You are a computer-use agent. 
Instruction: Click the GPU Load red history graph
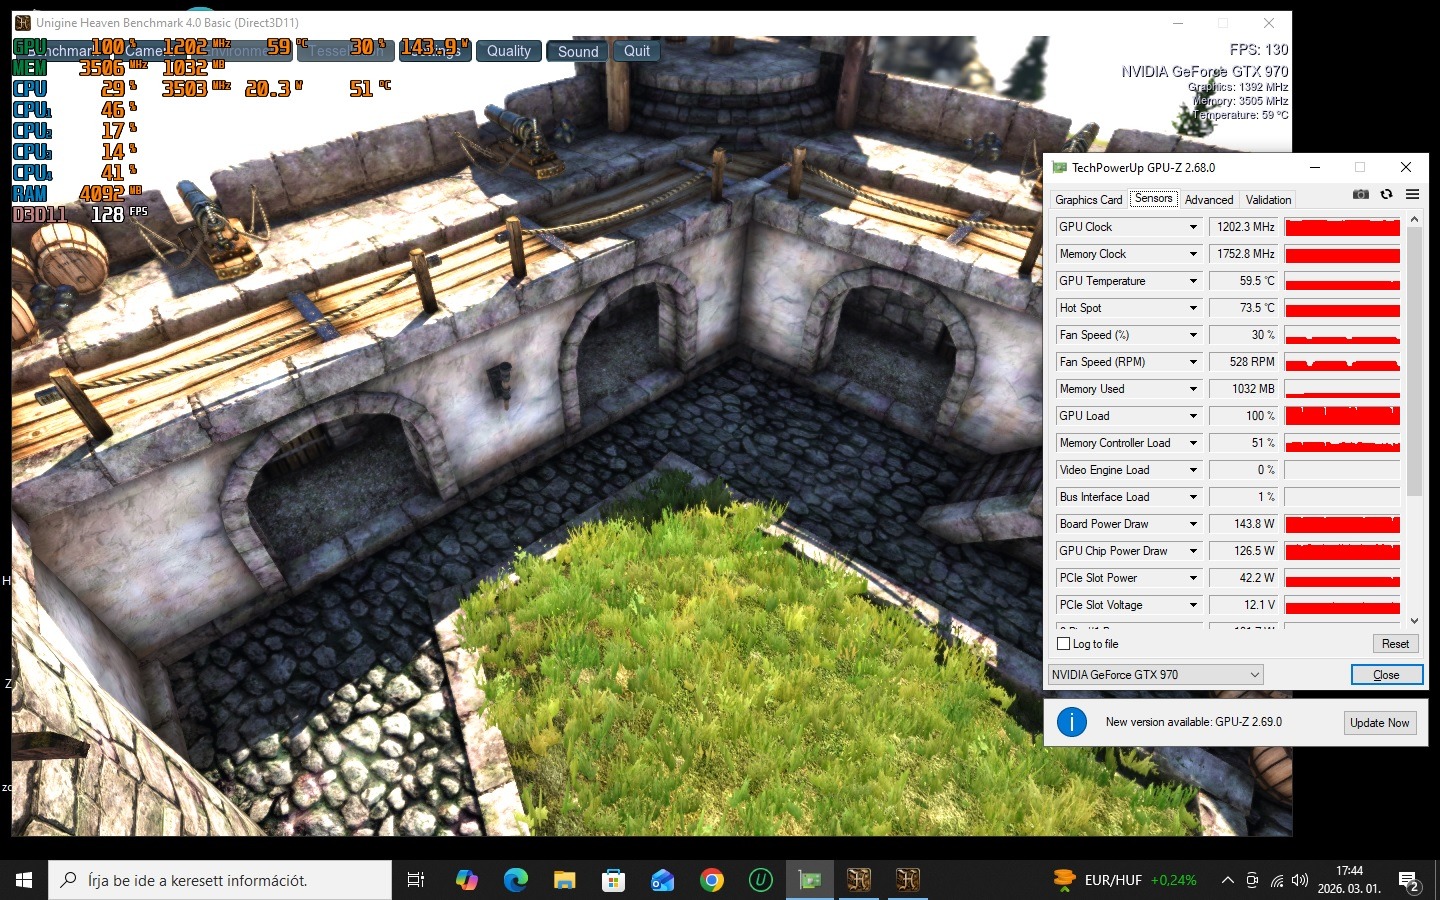click(1342, 416)
